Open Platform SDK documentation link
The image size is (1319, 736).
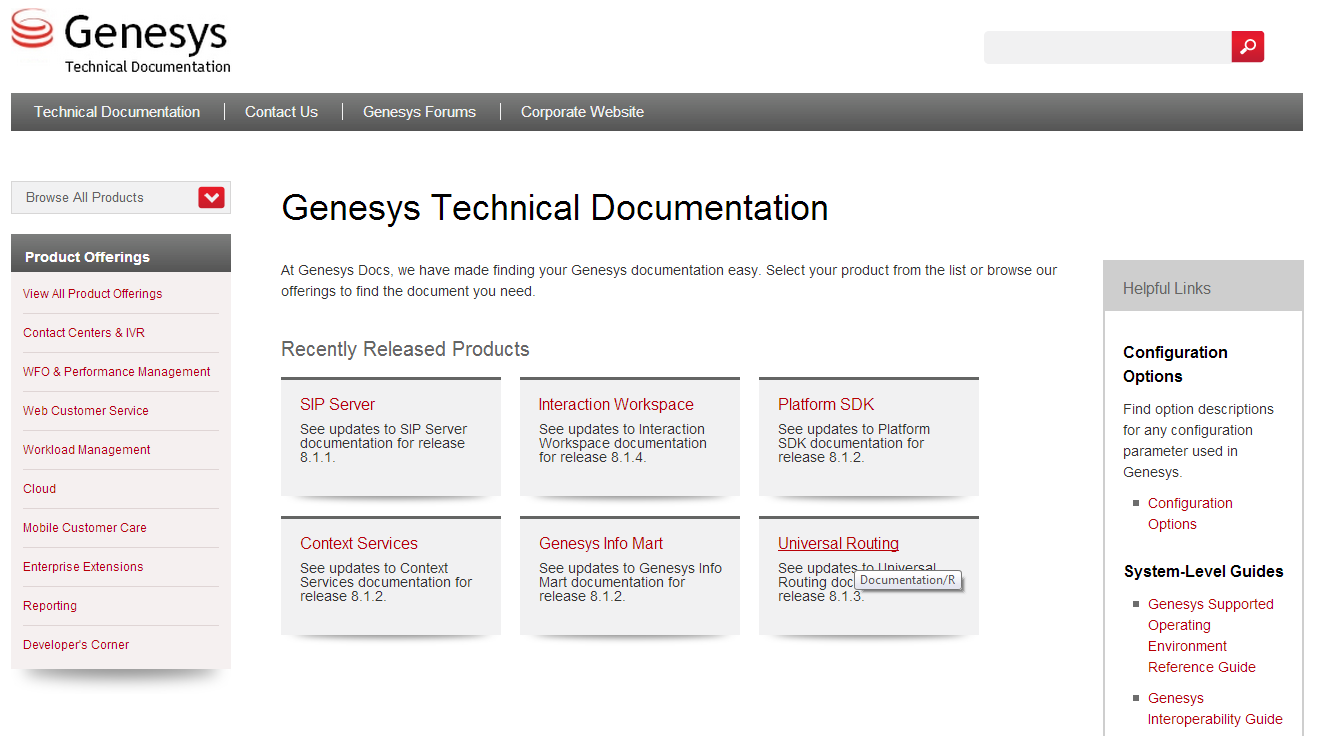coord(826,405)
